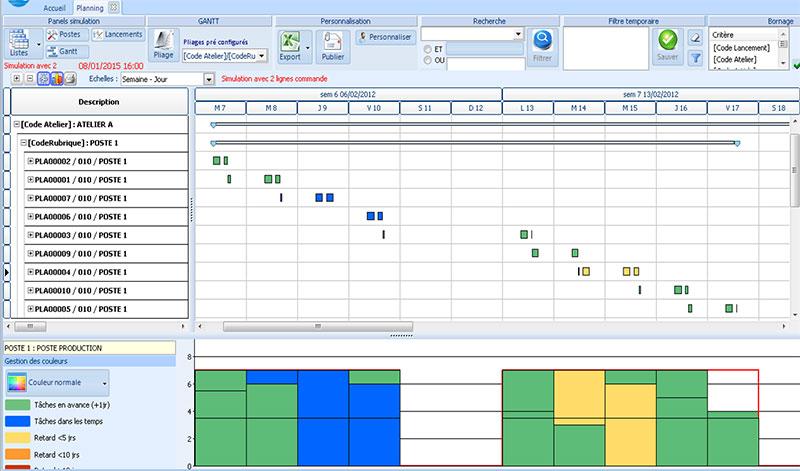Collapse the CodeRubrique POSTE 1 node

(x=23, y=143)
